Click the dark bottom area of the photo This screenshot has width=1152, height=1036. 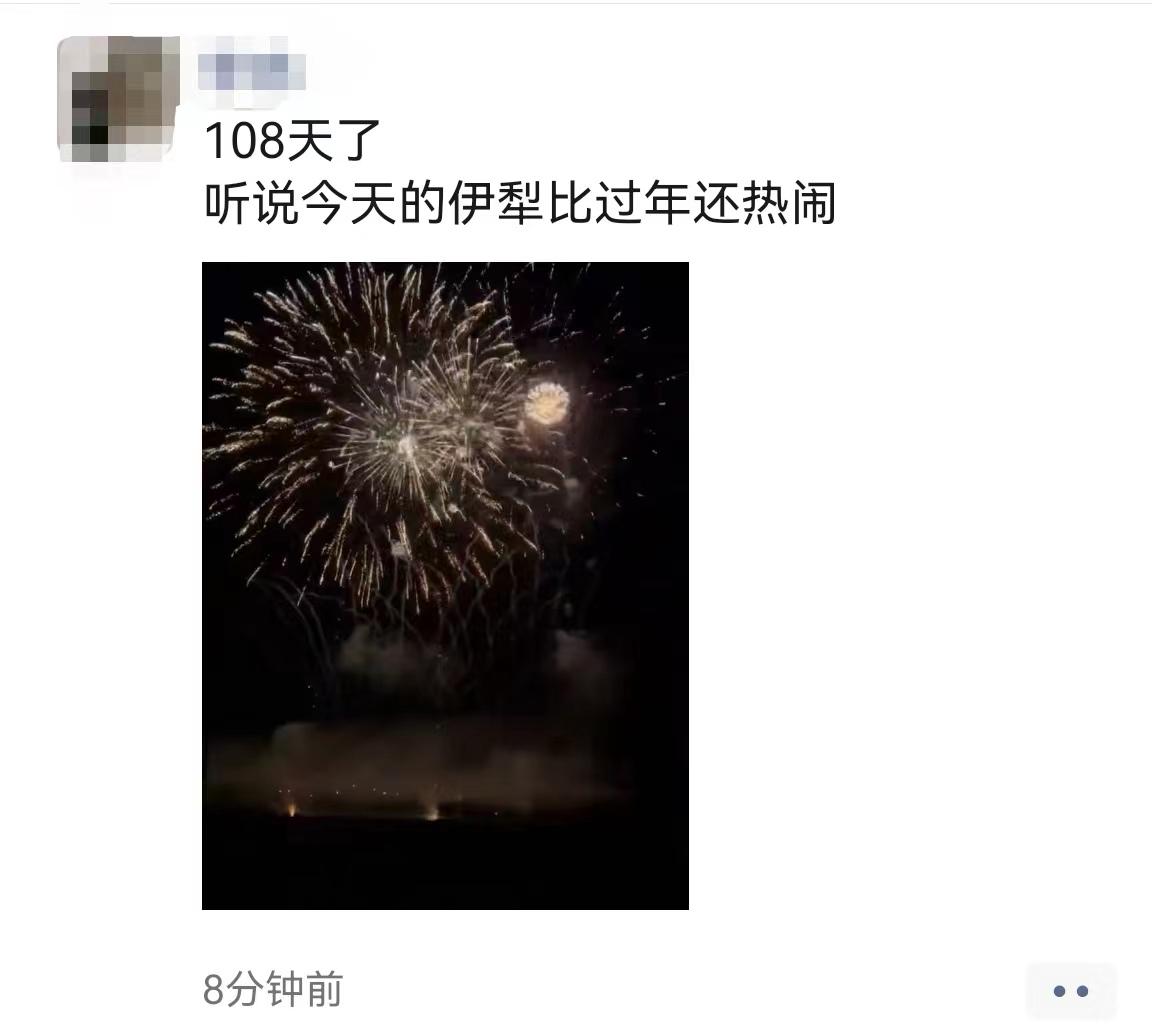pyautogui.click(x=445, y=867)
